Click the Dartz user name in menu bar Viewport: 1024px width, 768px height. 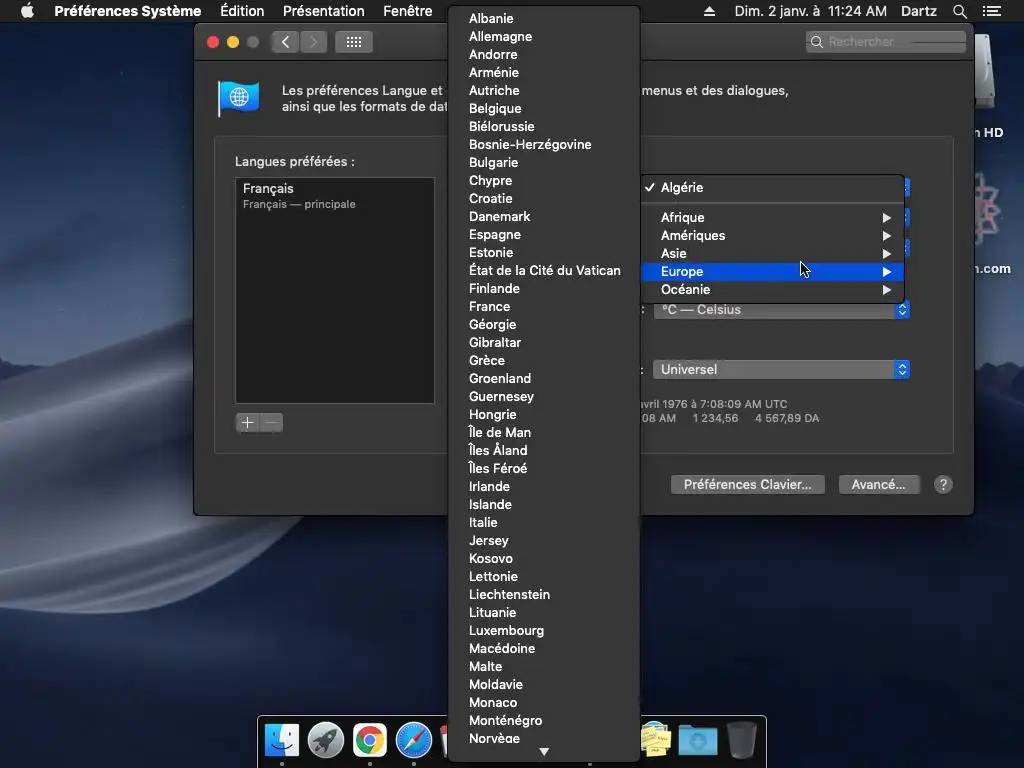point(919,11)
